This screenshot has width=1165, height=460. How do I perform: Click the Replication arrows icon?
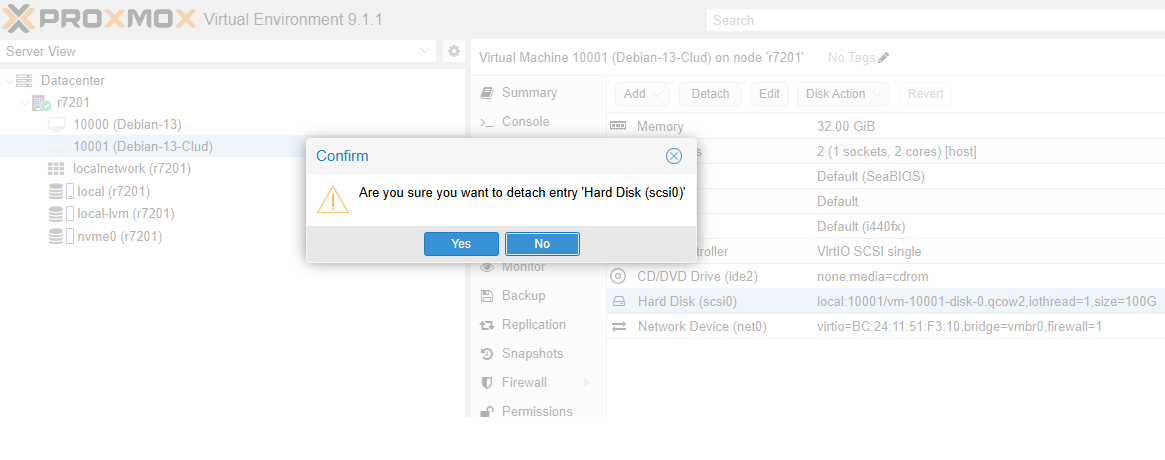click(487, 325)
